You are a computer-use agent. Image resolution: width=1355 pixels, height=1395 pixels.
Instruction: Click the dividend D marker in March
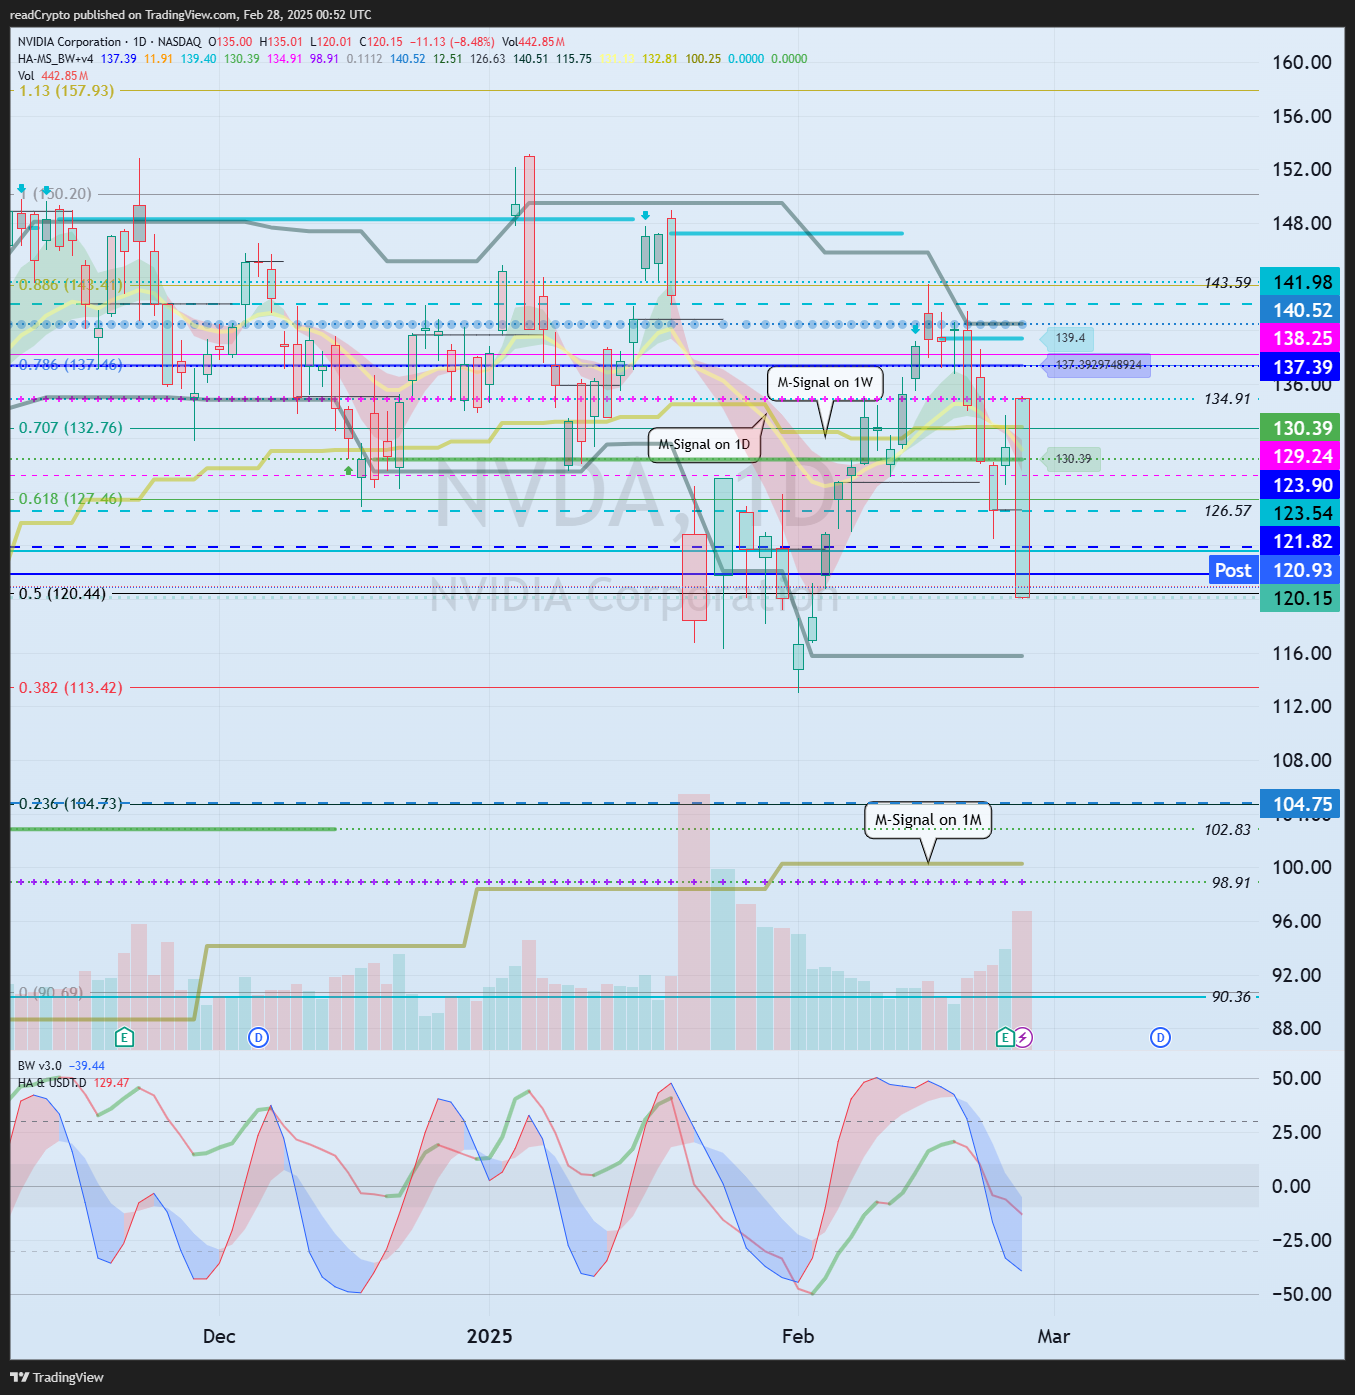click(x=1160, y=1037)
